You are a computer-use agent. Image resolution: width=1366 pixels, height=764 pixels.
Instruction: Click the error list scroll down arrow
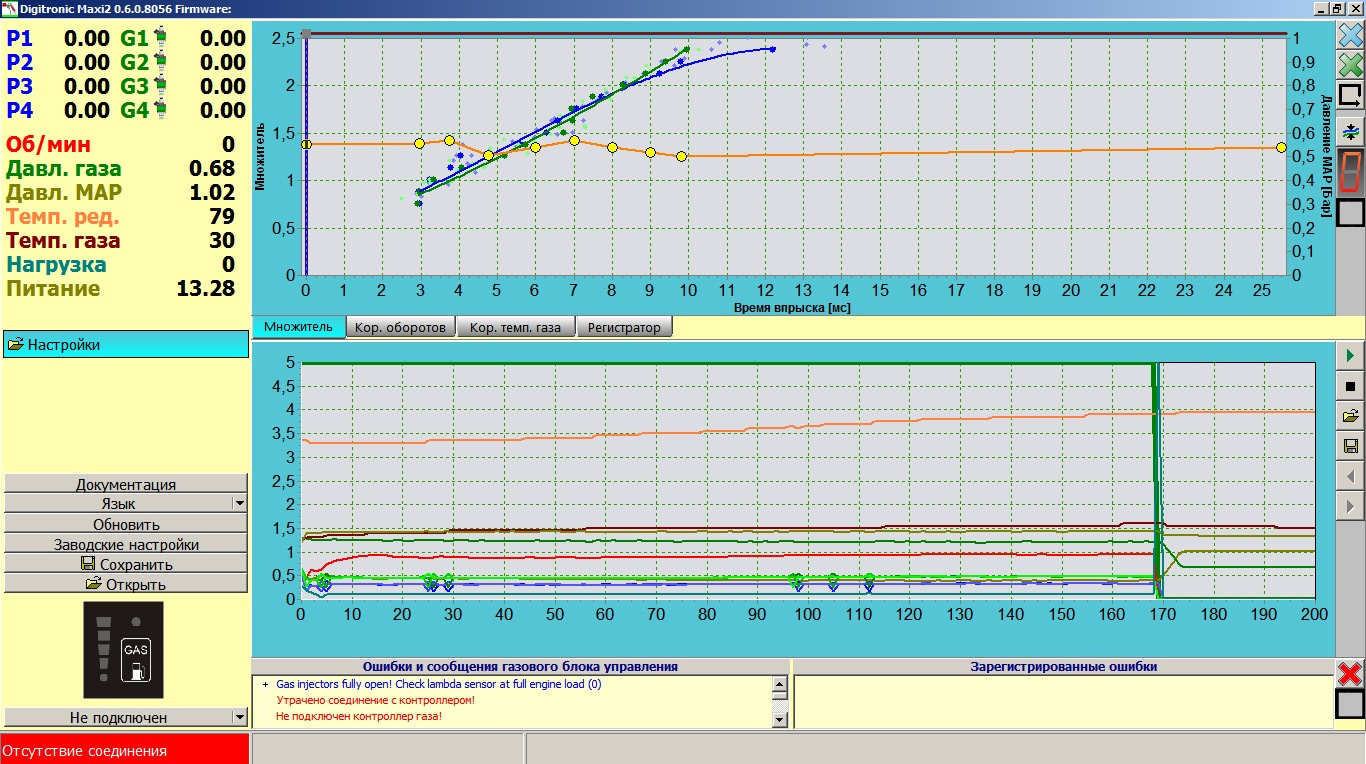click(780, 719)
